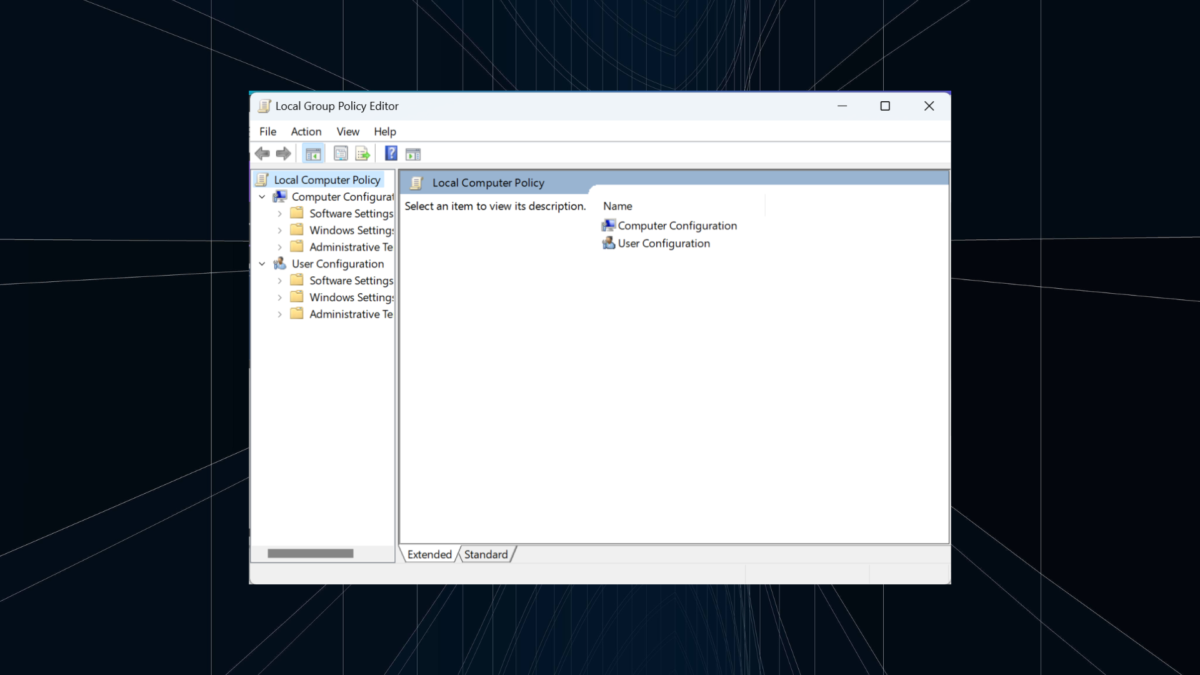Switch to the Extended tab

point(429,554)
